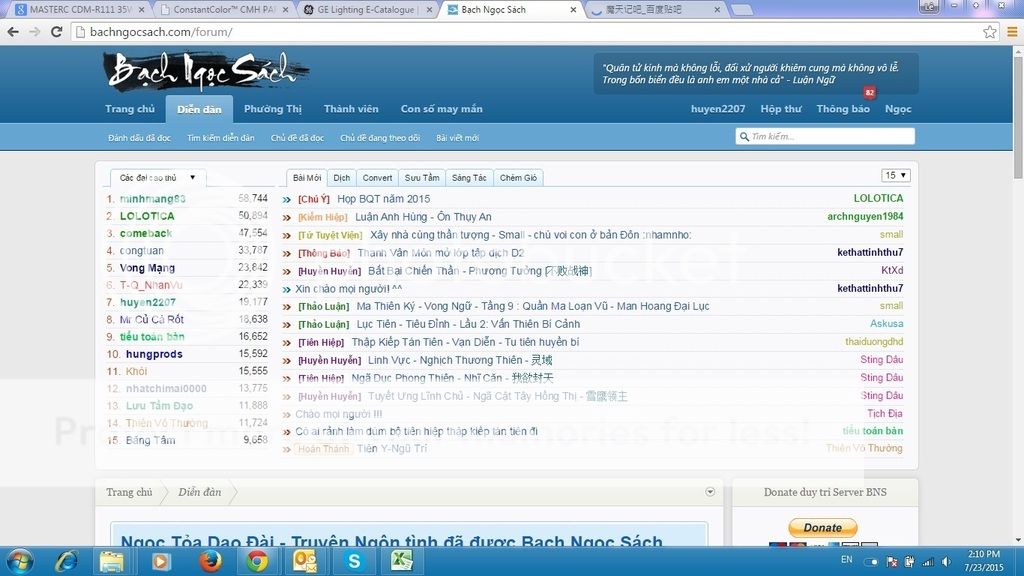The width and height of the screenshot is (1024, 576).
Task: Click the PayPal Donate button
Action: click(x=823, y=527)
